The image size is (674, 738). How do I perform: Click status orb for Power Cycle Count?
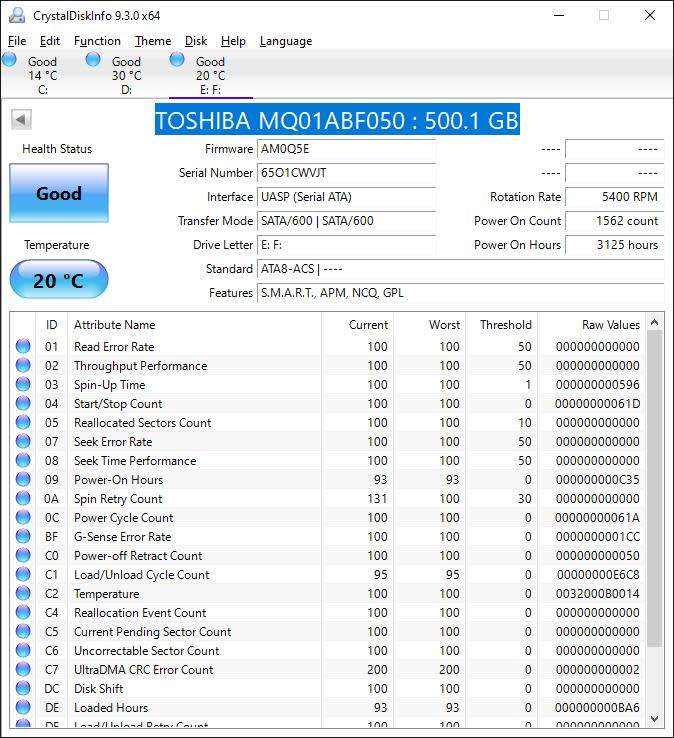(x=23, y=517)
